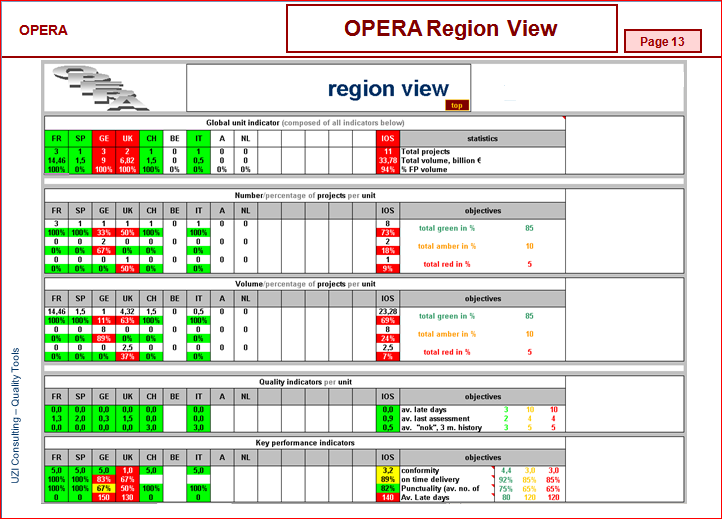This screenshot has width=722, height=519.
Task: Click red IOS header in Global unit indicator
Action: click(x=389, y=138)
